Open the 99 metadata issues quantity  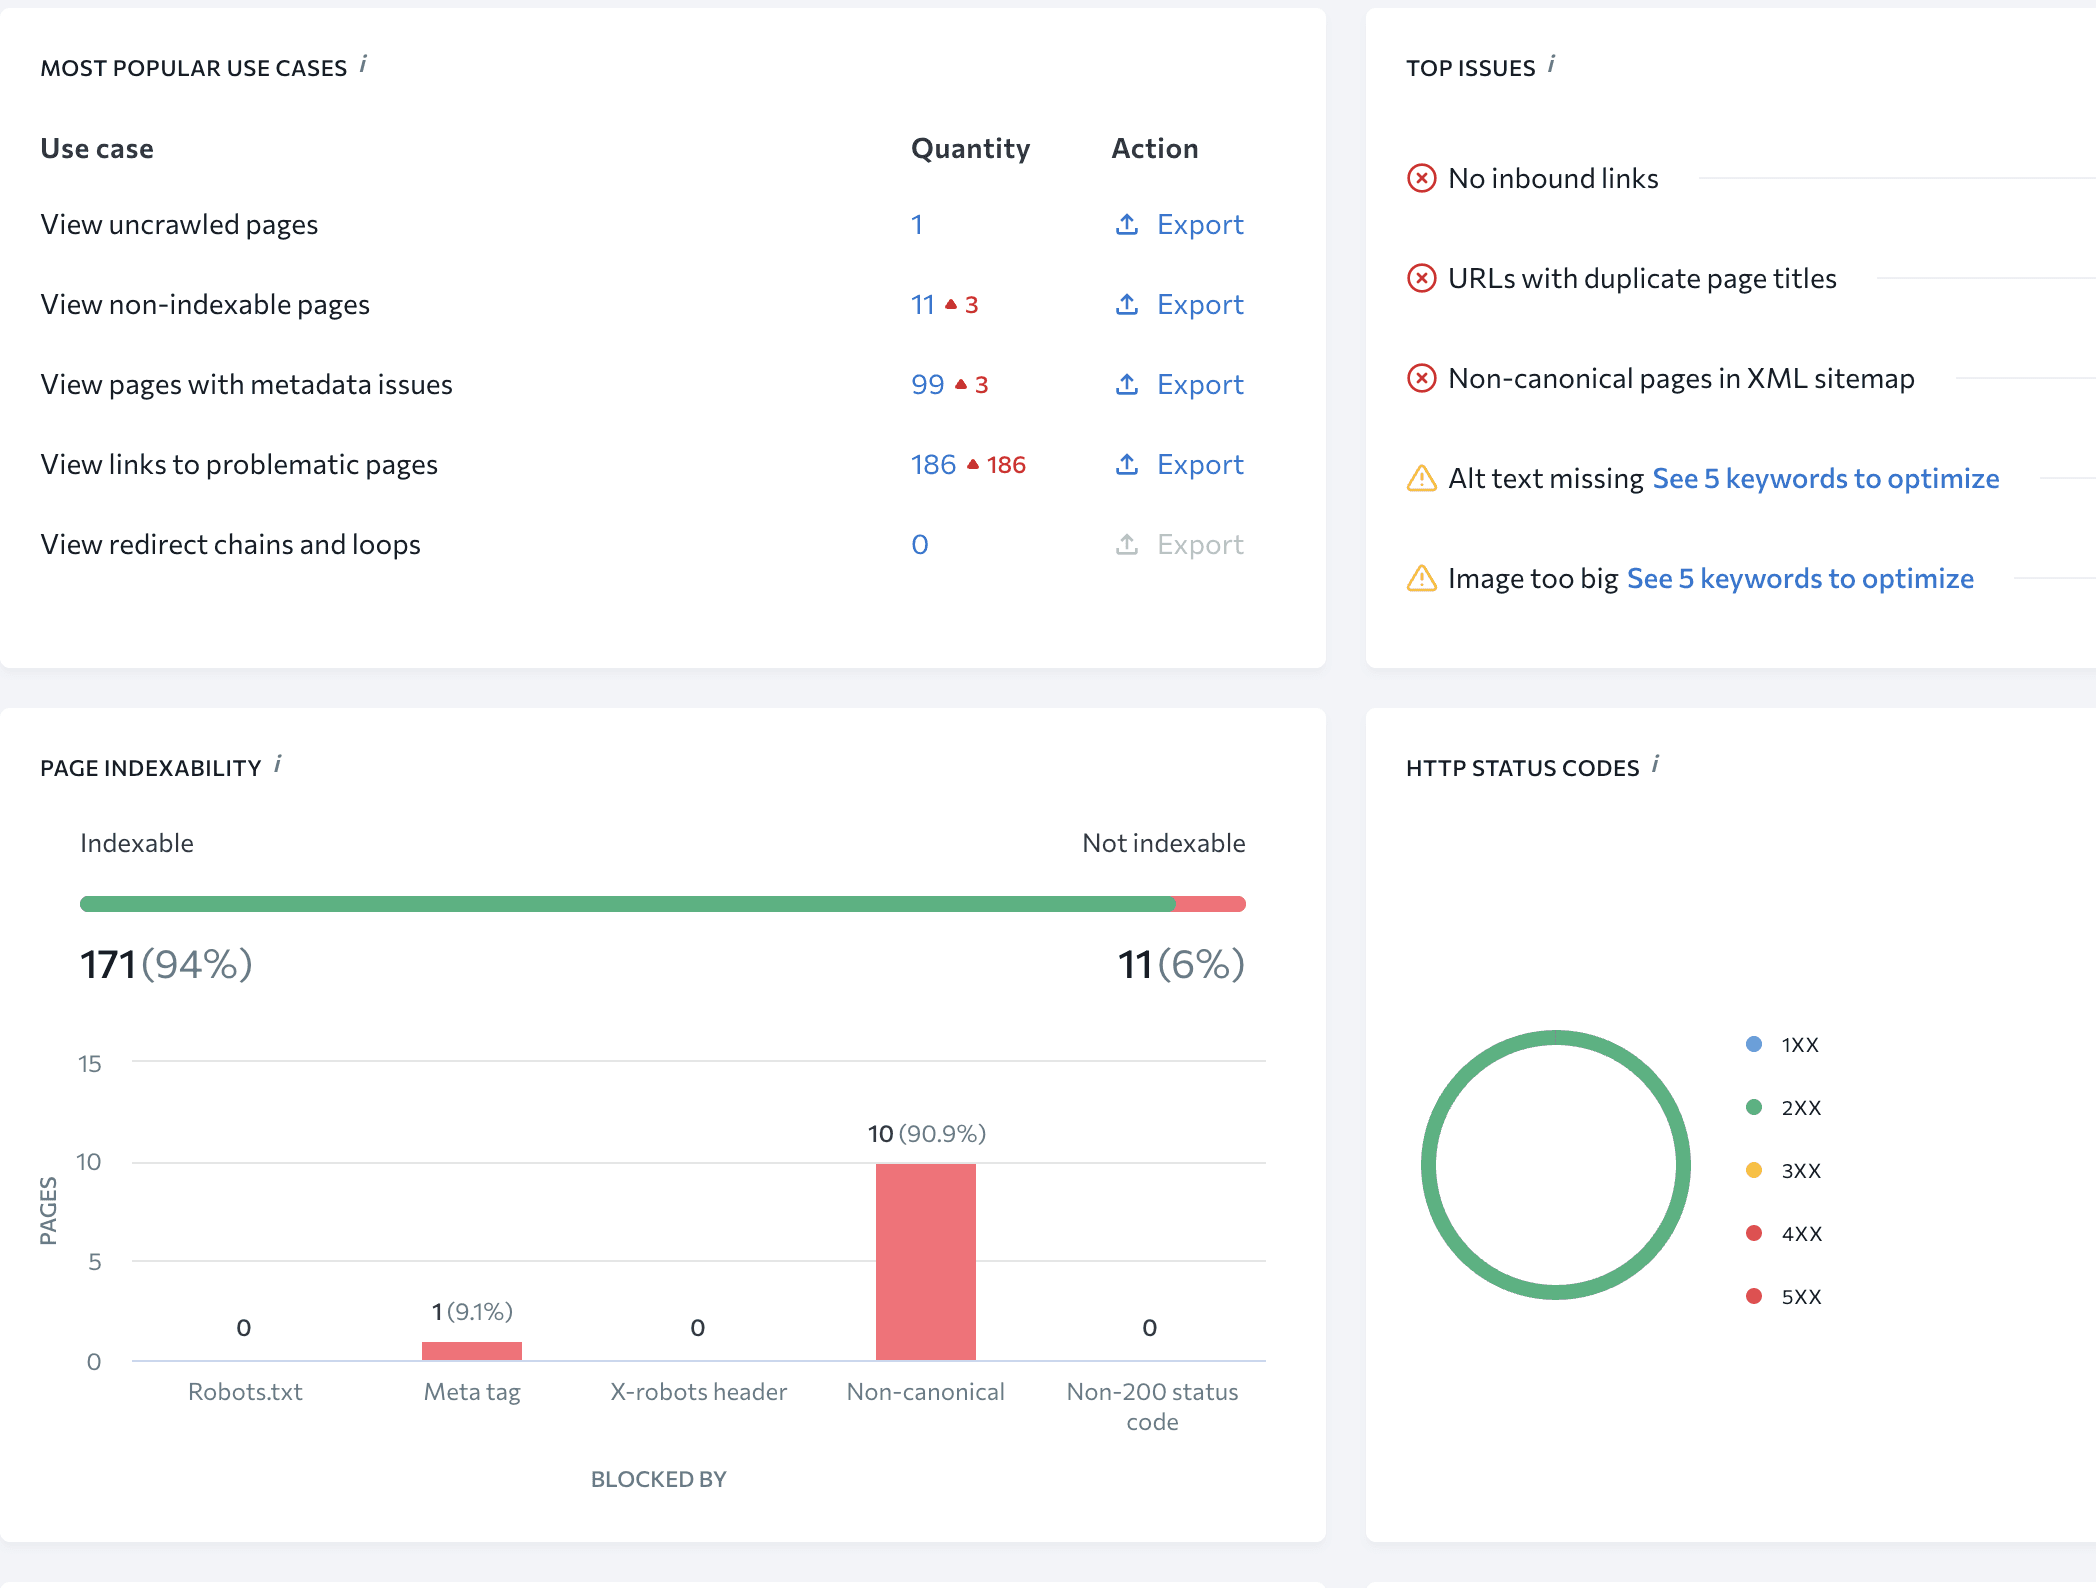[x=927, y=384]
